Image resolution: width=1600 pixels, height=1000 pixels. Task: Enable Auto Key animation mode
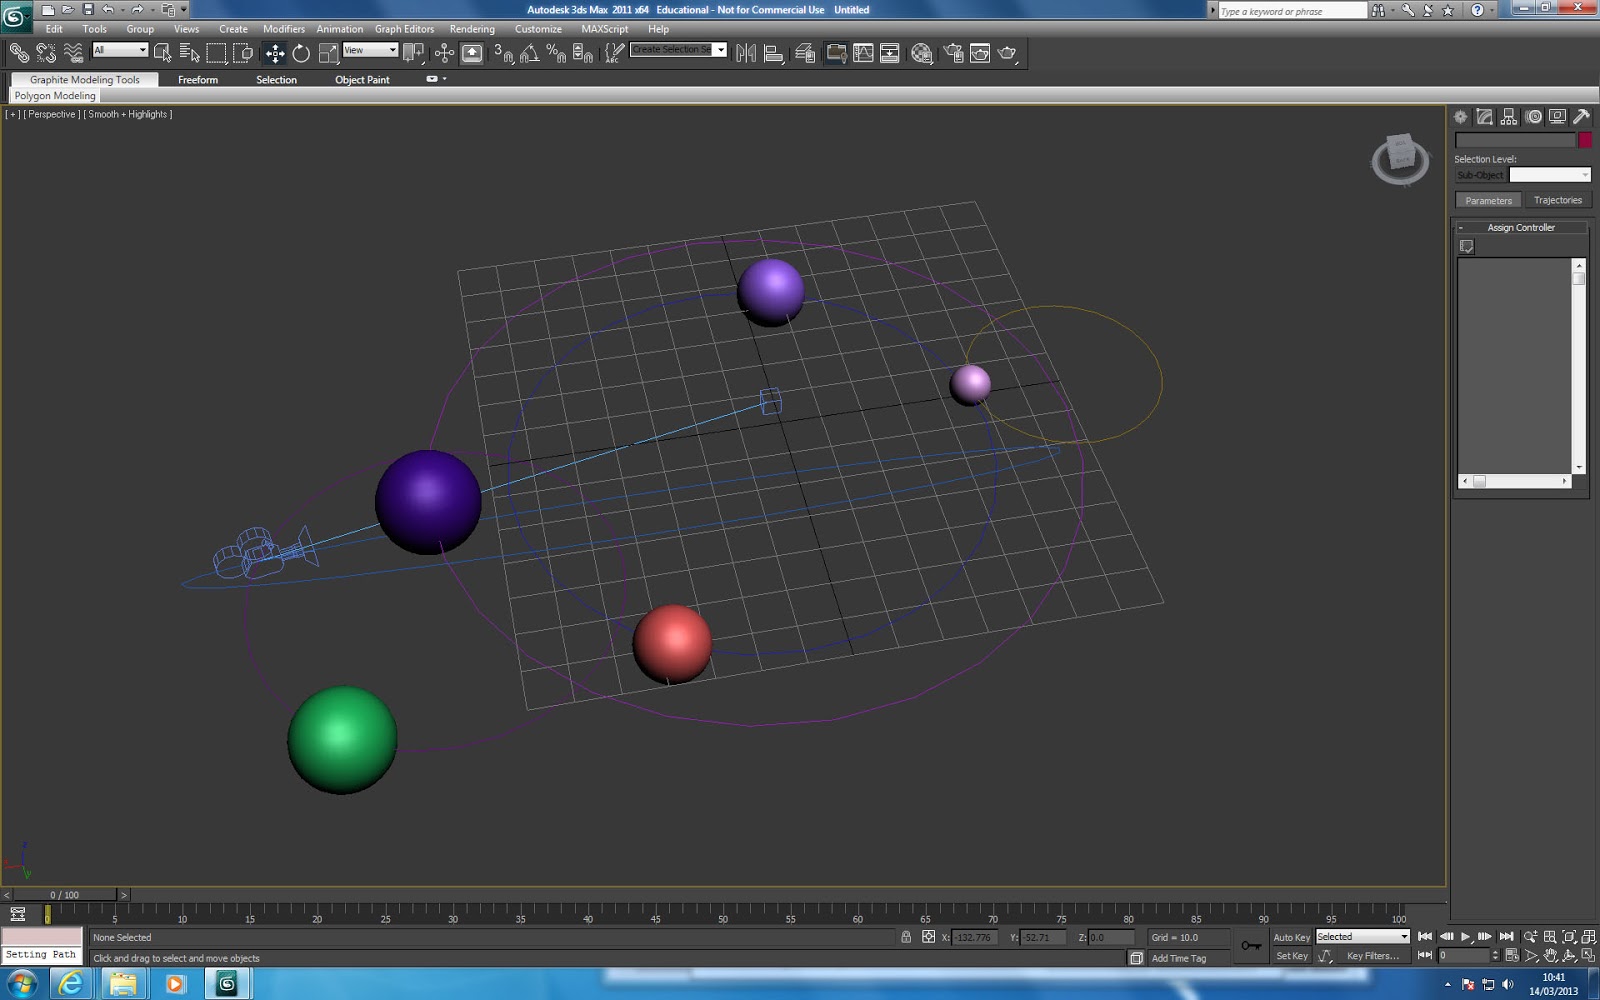pyautogui.click(x=1291, y=937)
